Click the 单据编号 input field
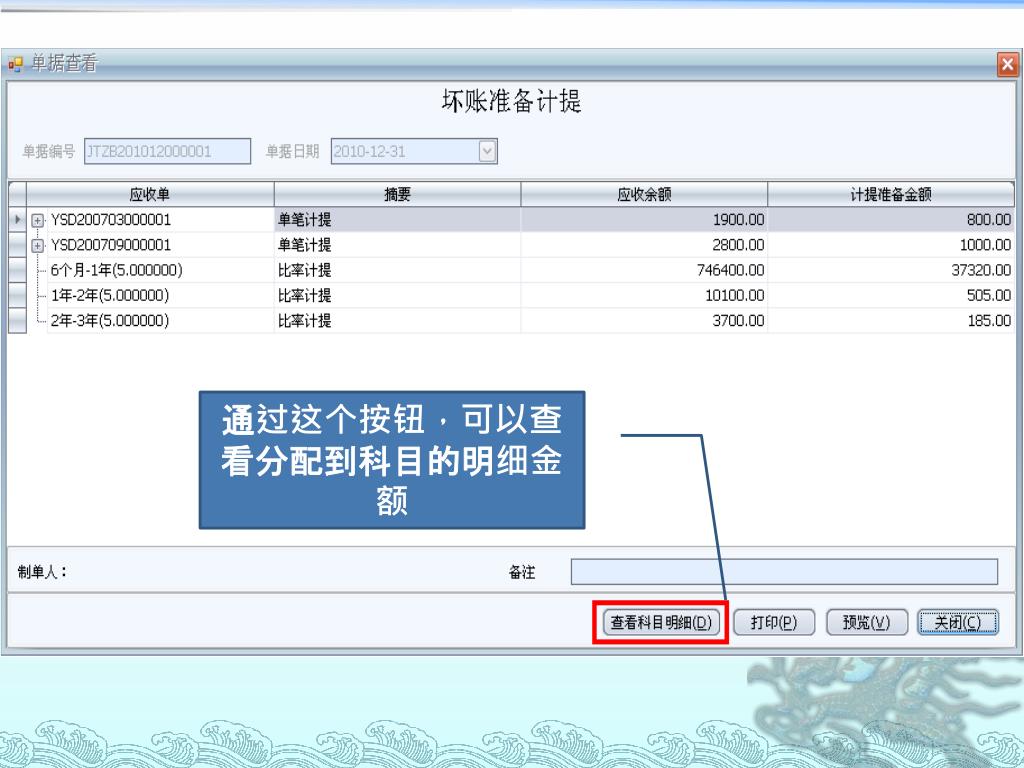This screenshot has width=1024, height=768. pos(167,152)
